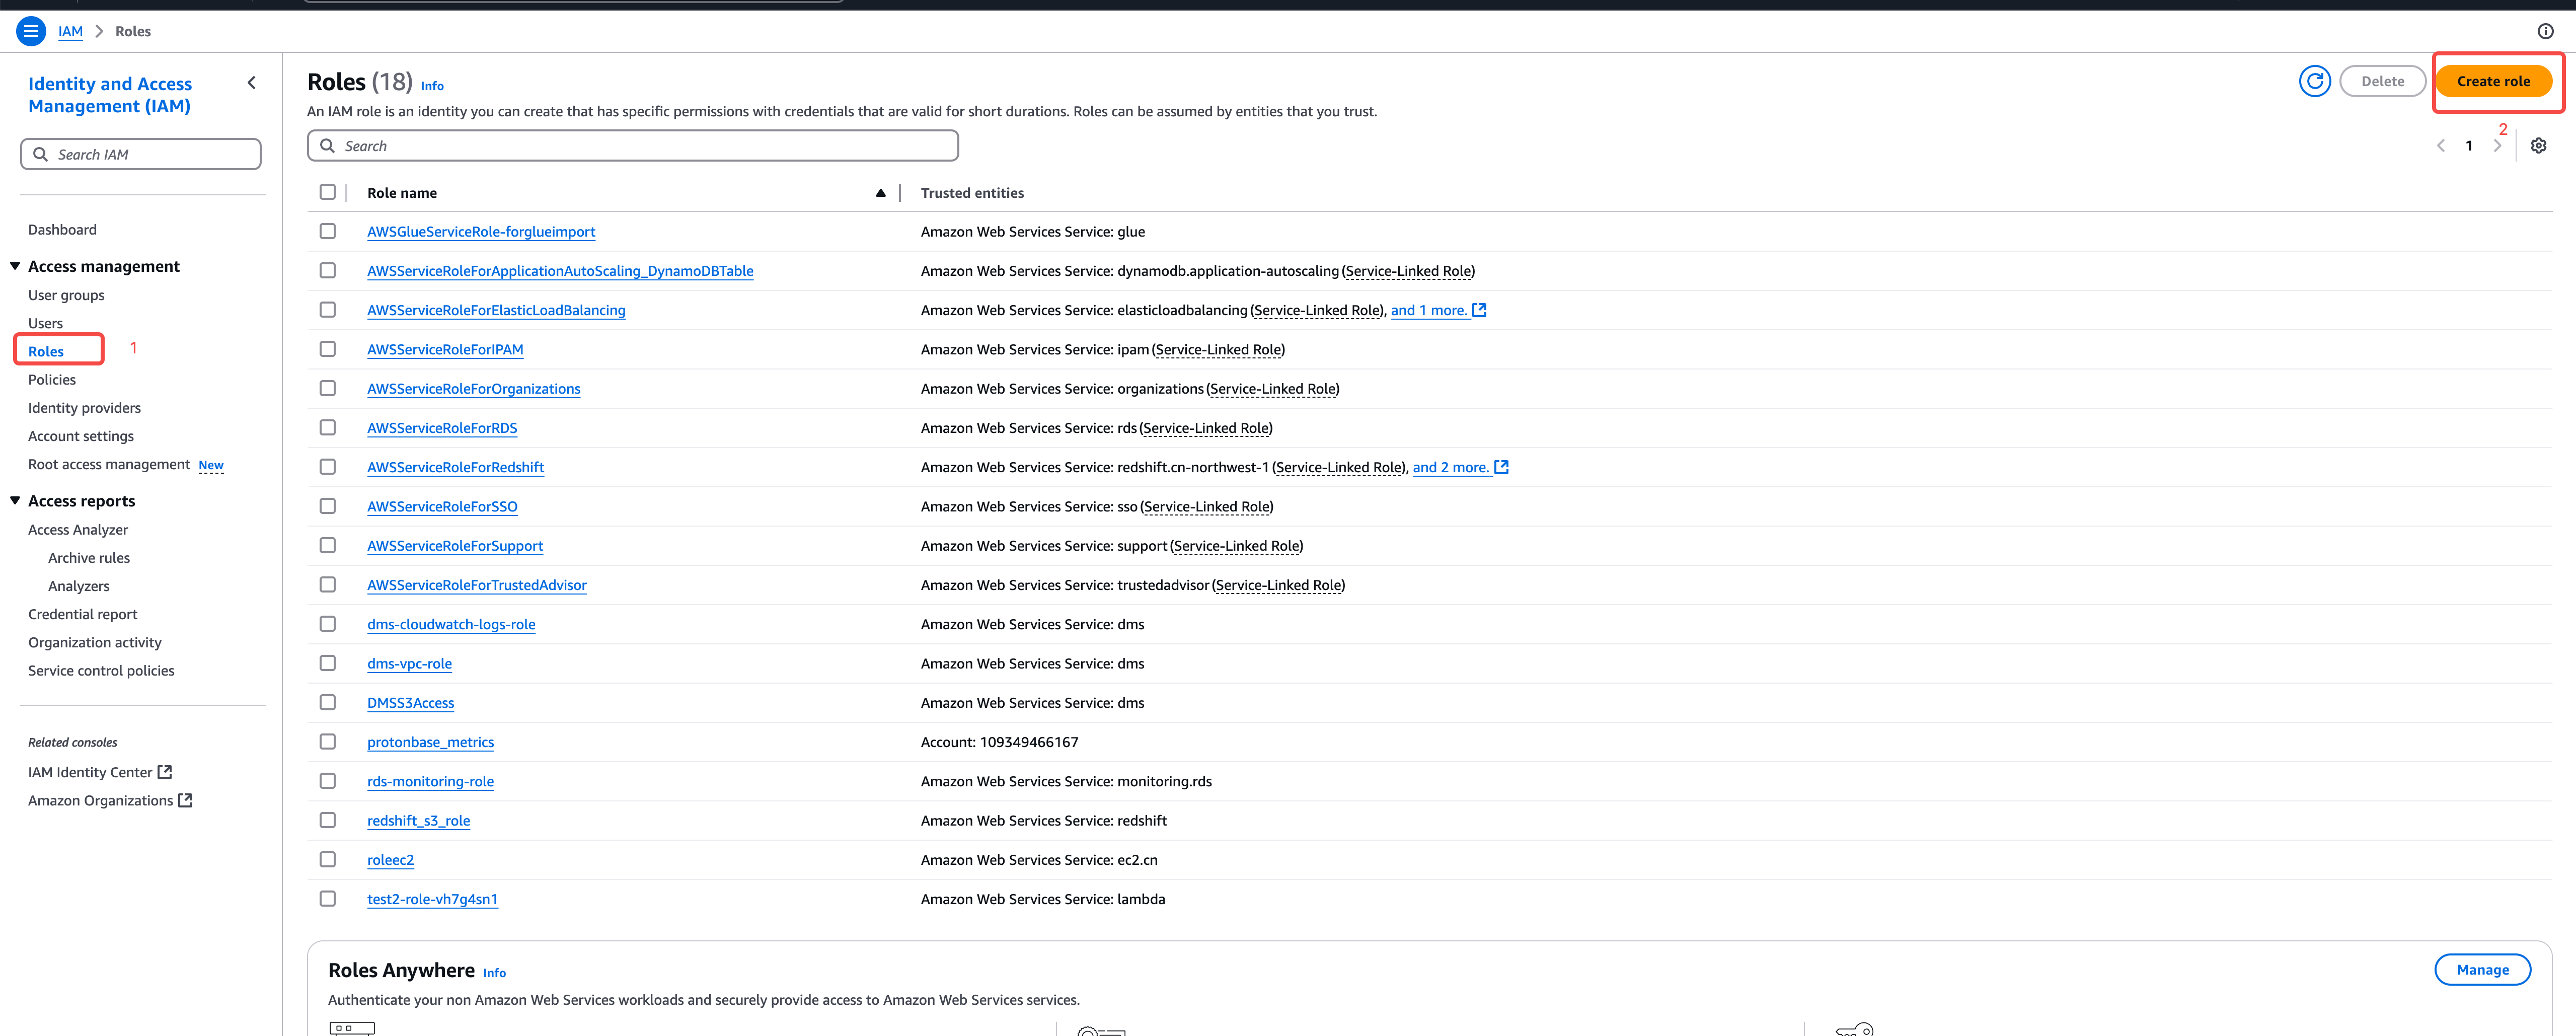Collapse the Access management section
This screenshot has height=1036, width=2576.
[x=15, y=266]
